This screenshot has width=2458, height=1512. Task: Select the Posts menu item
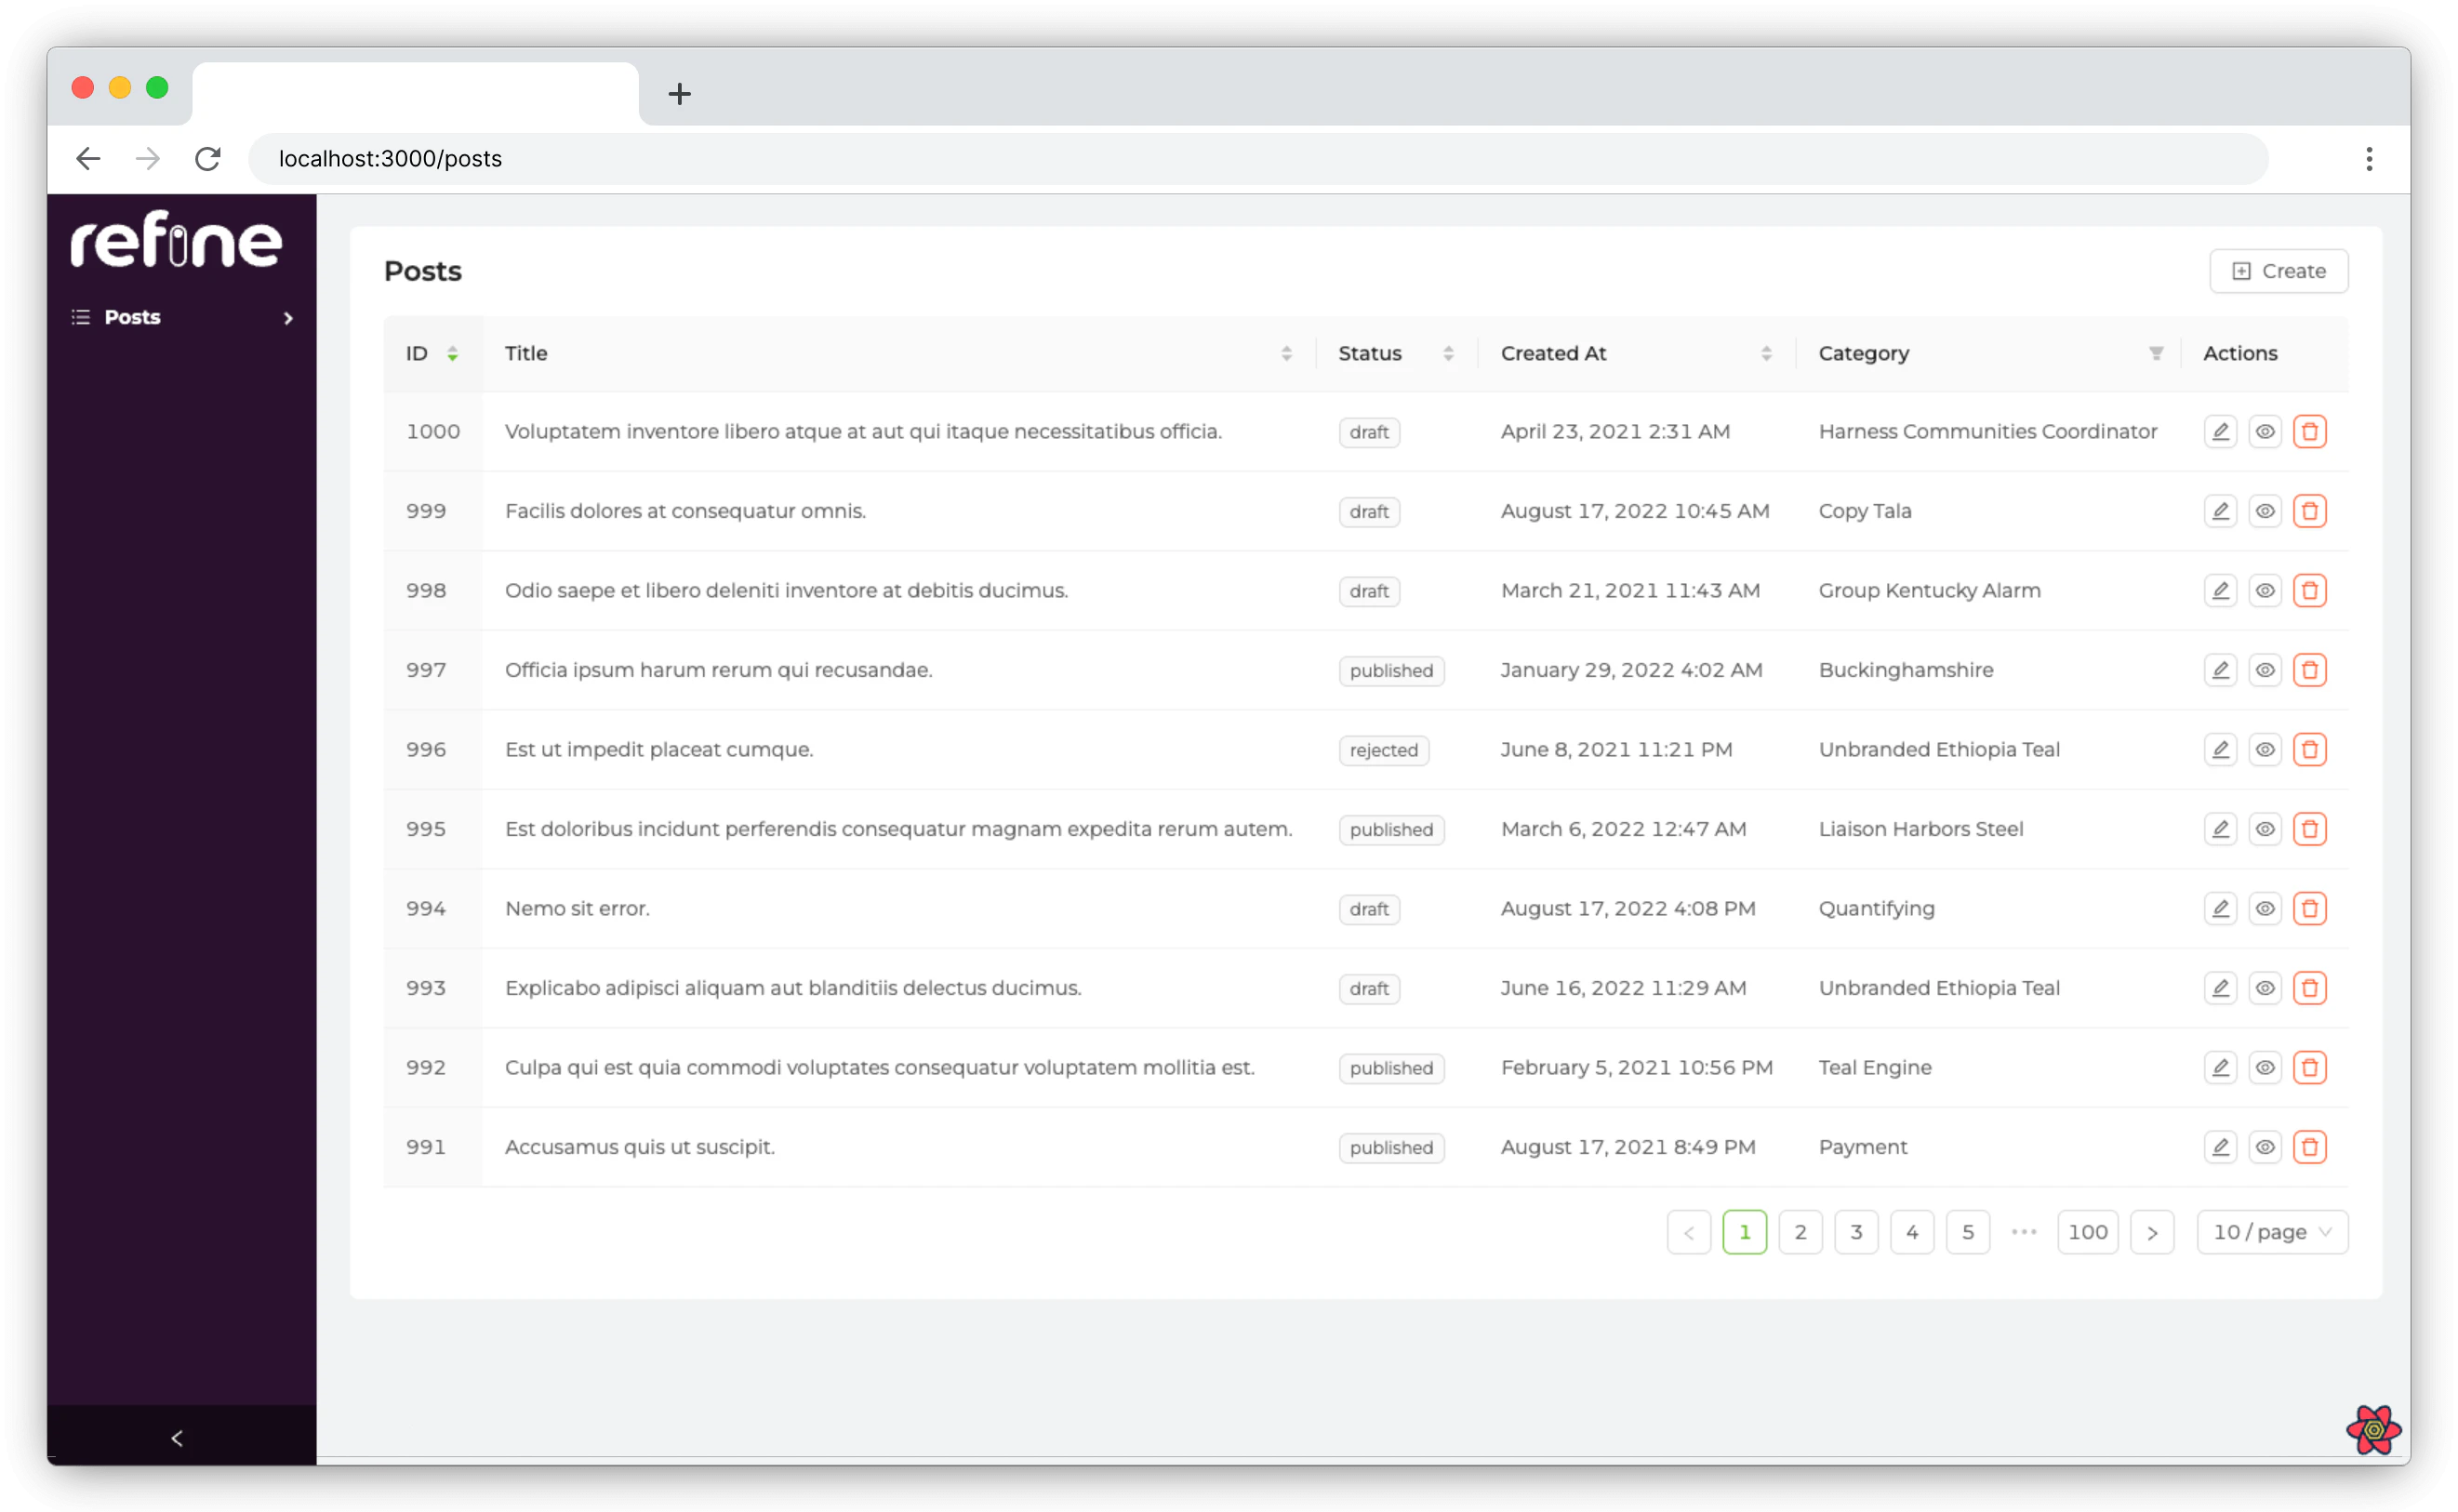click(x=131, y=316)
